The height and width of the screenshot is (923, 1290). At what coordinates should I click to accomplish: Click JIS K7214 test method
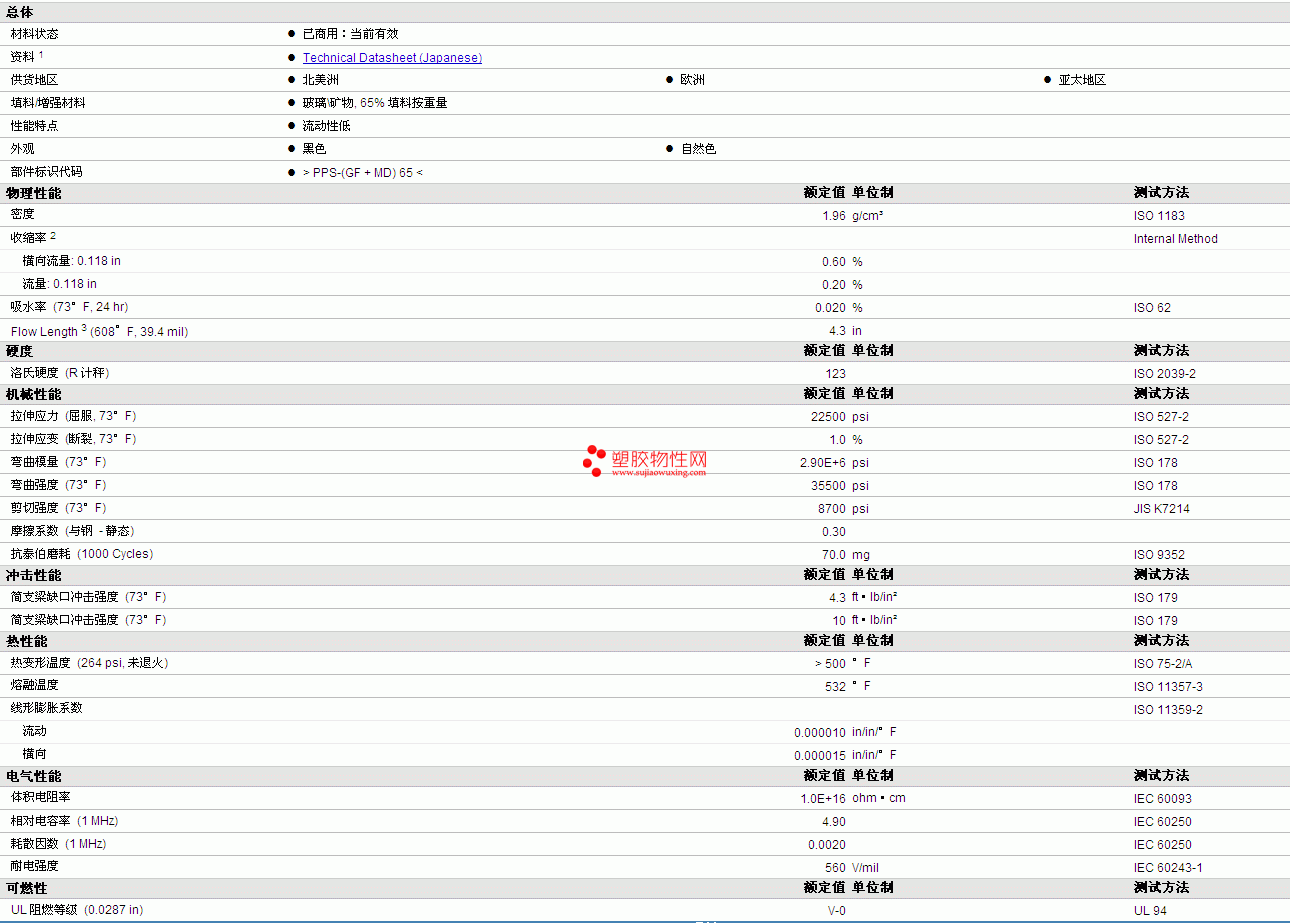[x=1162, y=509]
